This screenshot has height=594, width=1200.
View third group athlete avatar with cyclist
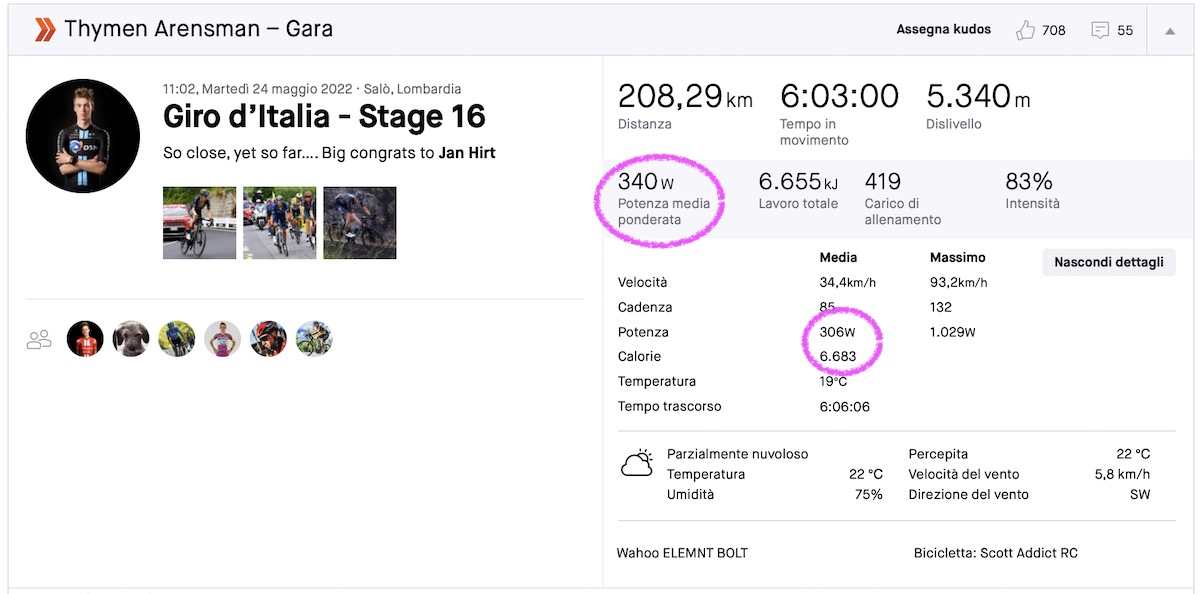pyautogui.click(x=177, y=339)
